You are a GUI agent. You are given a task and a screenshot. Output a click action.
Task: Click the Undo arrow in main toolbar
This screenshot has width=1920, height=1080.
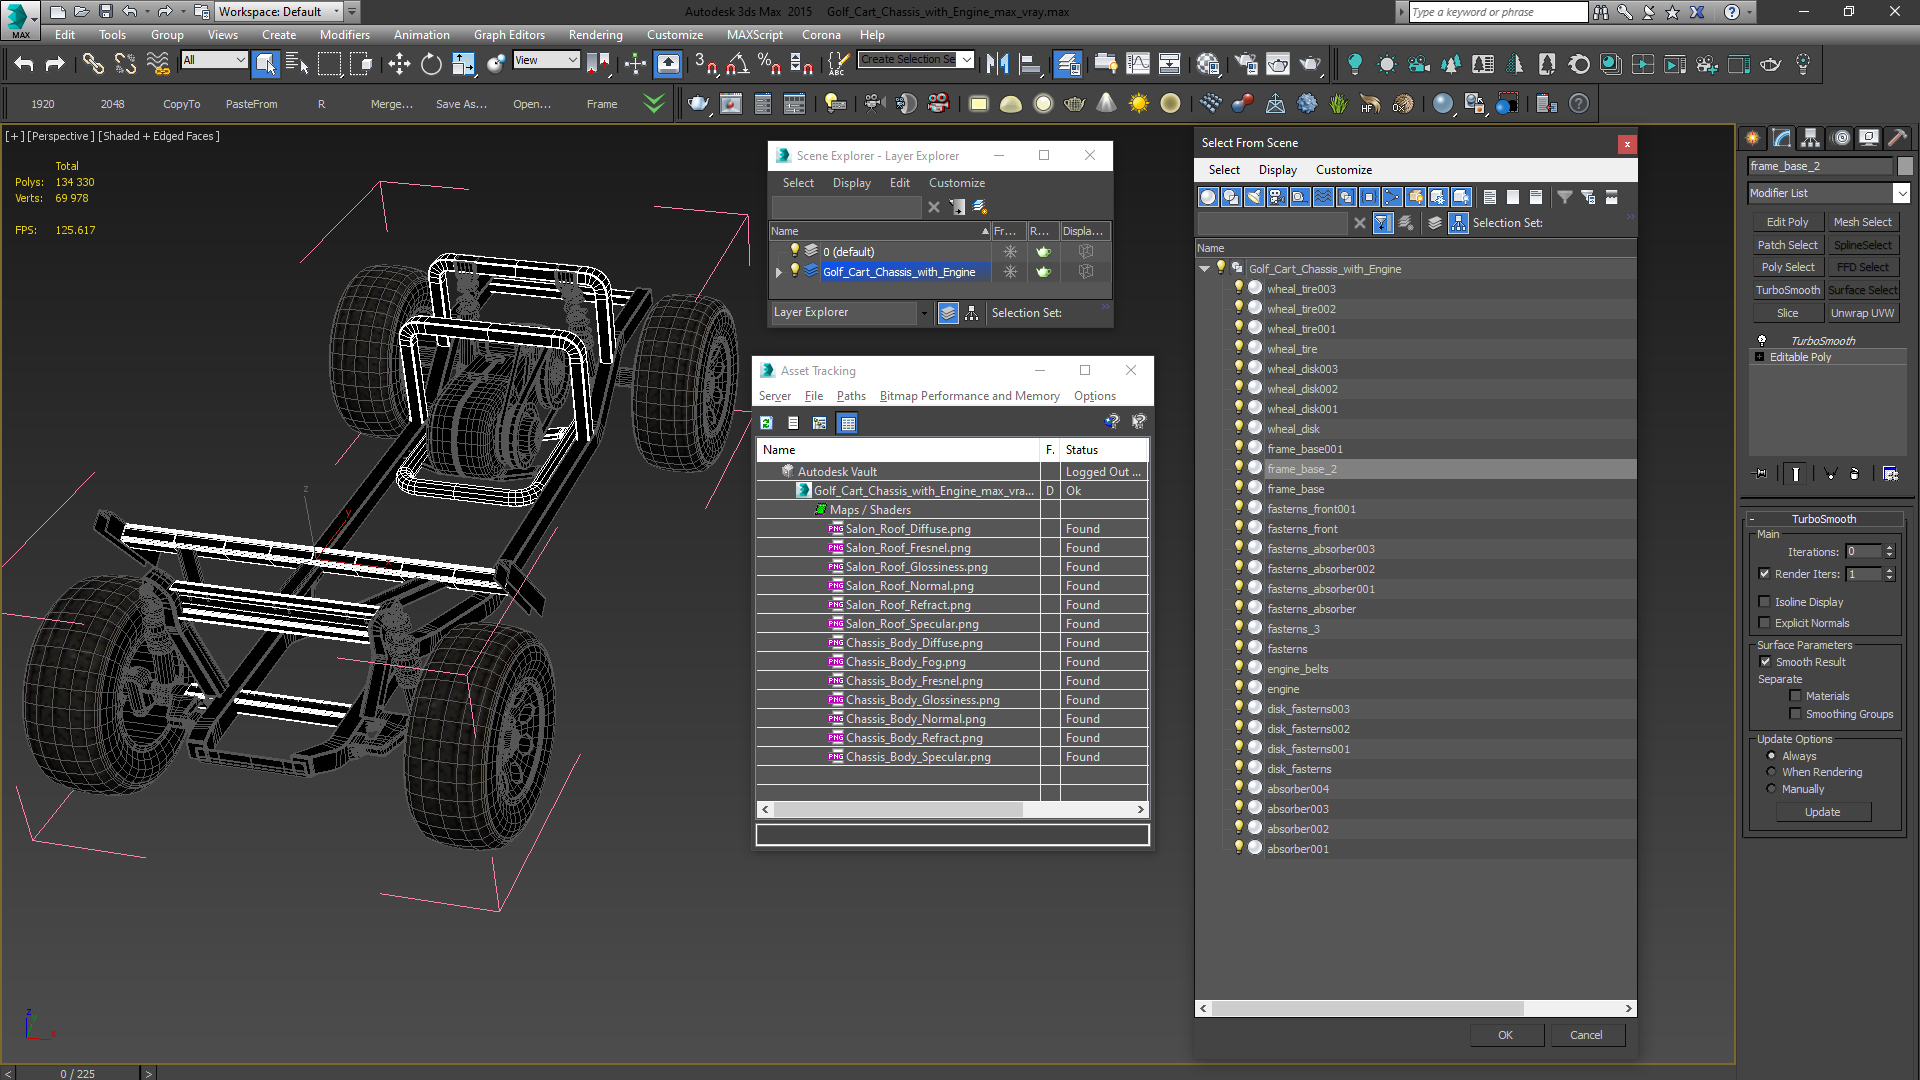click(24, 64)
